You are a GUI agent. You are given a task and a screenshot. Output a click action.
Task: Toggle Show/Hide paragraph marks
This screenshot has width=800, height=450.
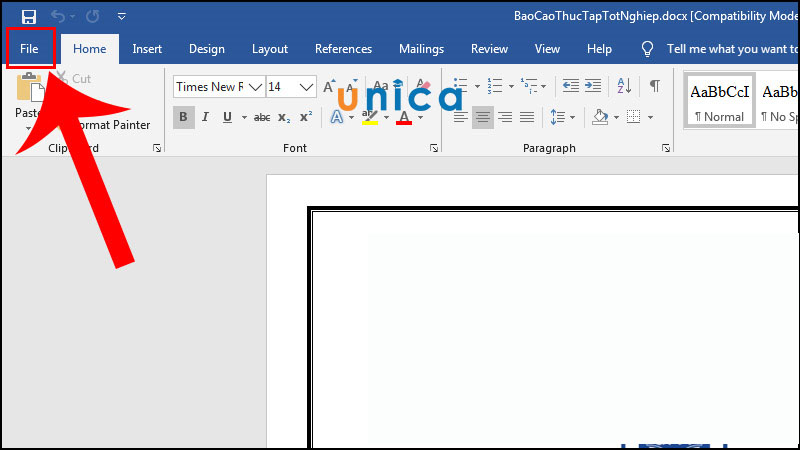[x=655, y=86]
